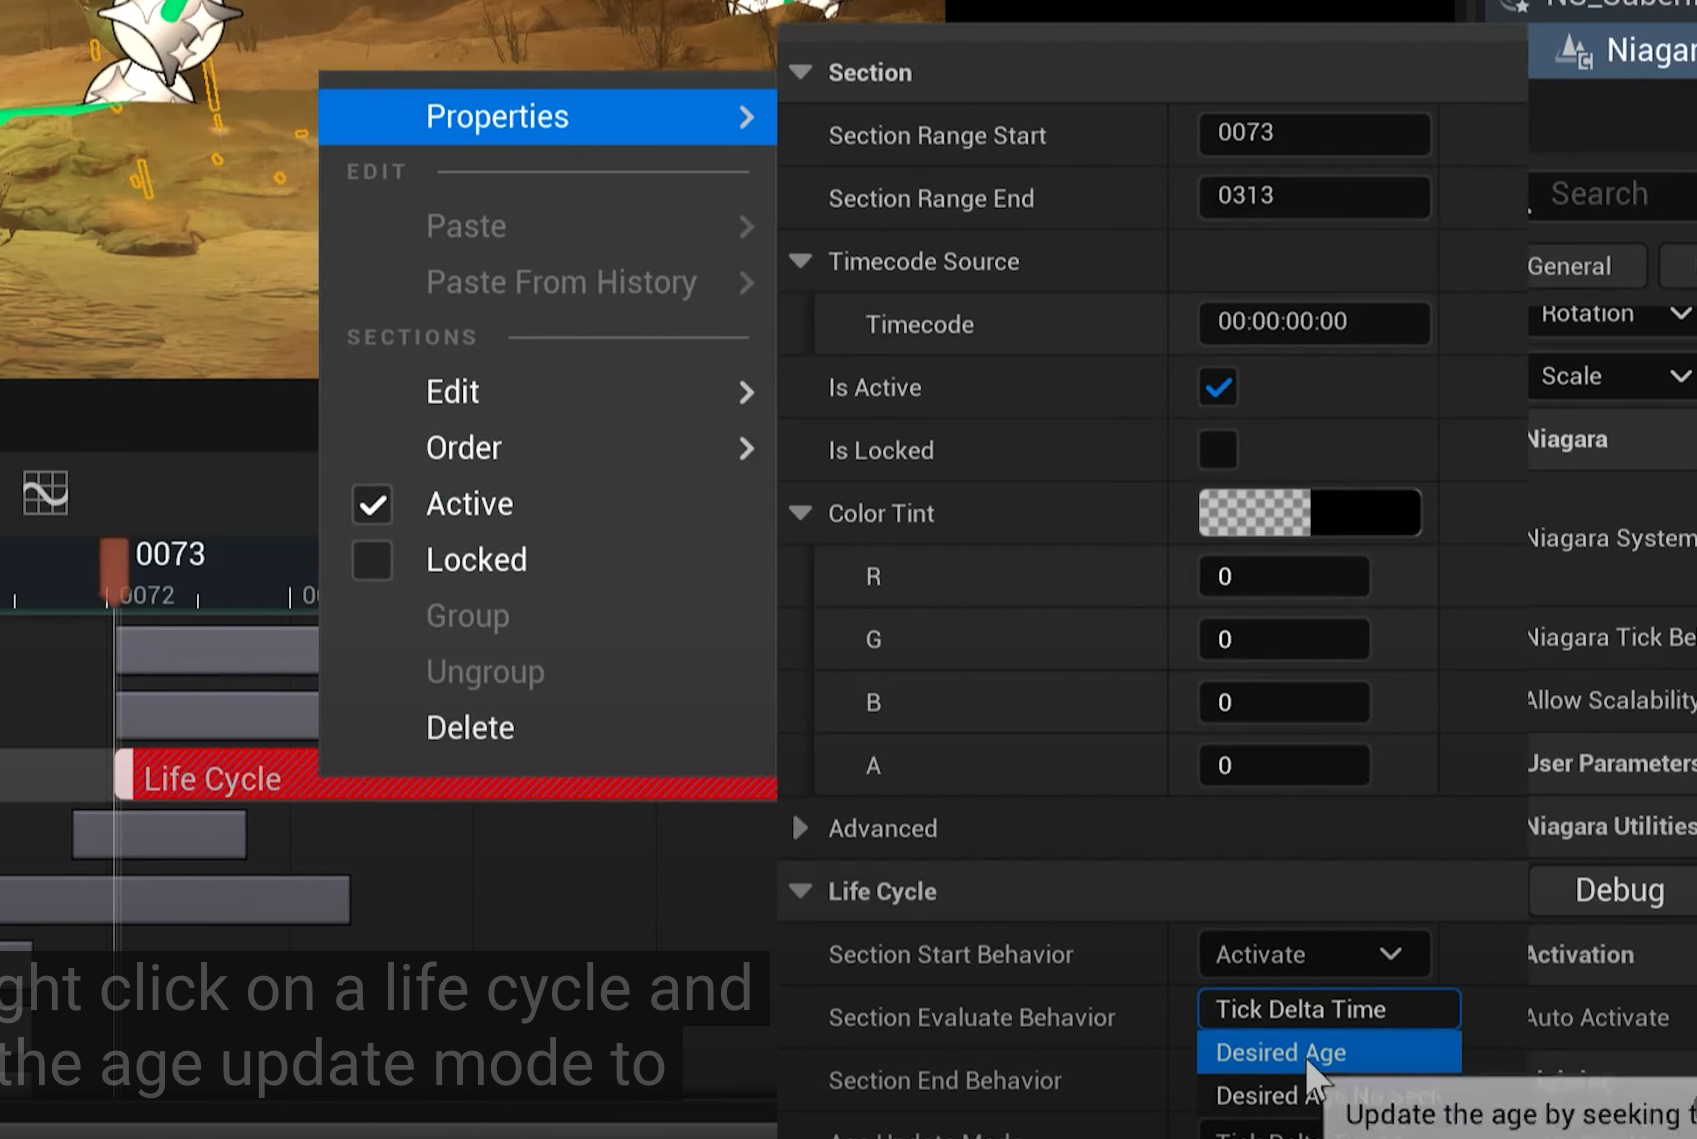Collapse the Color Tint property
1697x1139 pixels.
pyautogui.click(x=800, y=513)
